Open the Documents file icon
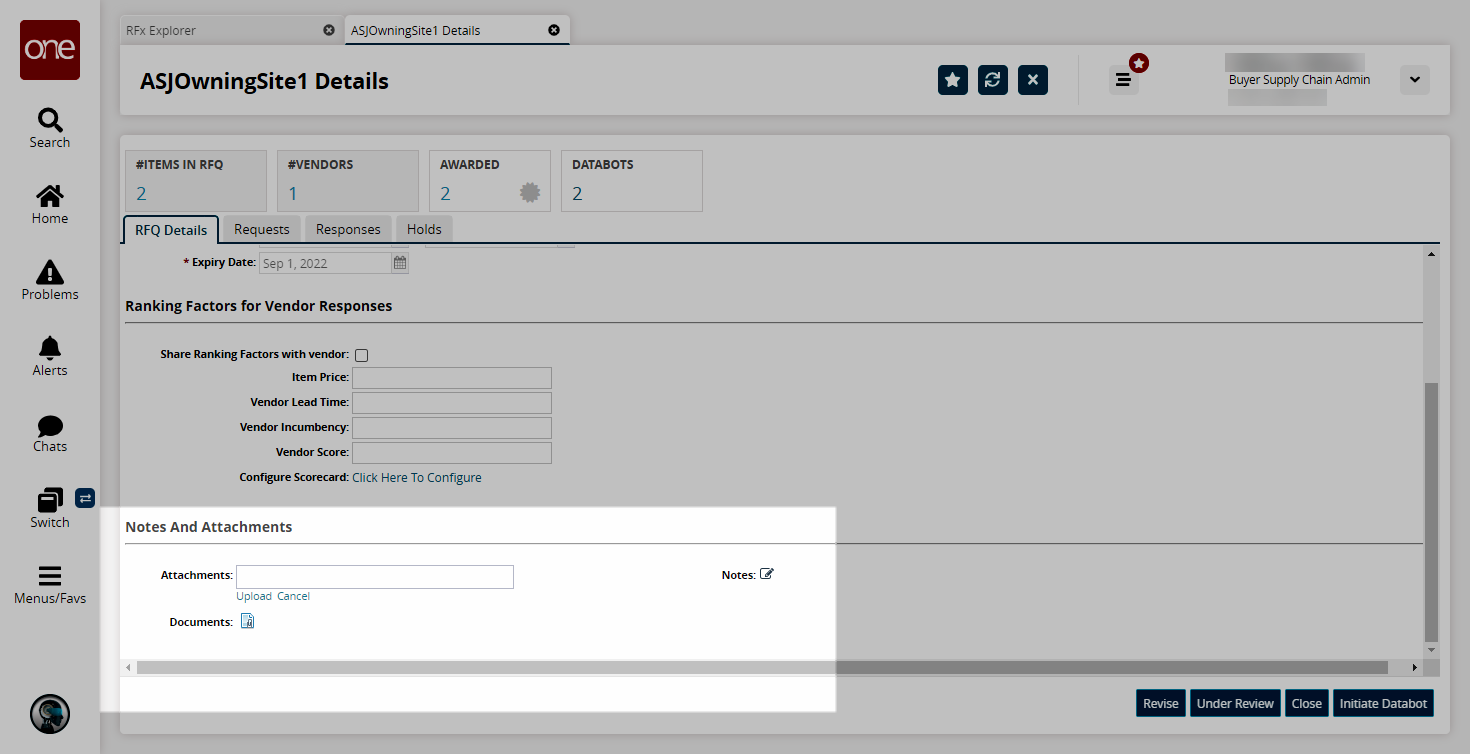This screenshot has width=1470, height=754. coord(248,622)
